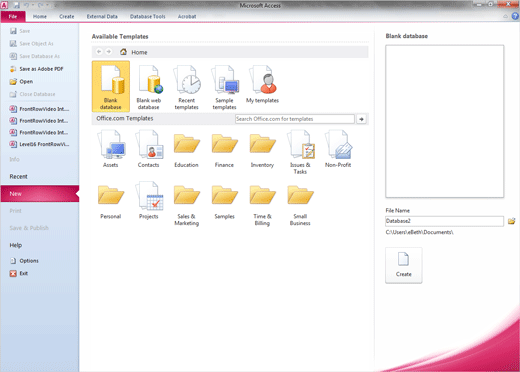Switch to the Create ribbon tab
The height and width of the screenshot is (372, 520).
pos(67,16)
